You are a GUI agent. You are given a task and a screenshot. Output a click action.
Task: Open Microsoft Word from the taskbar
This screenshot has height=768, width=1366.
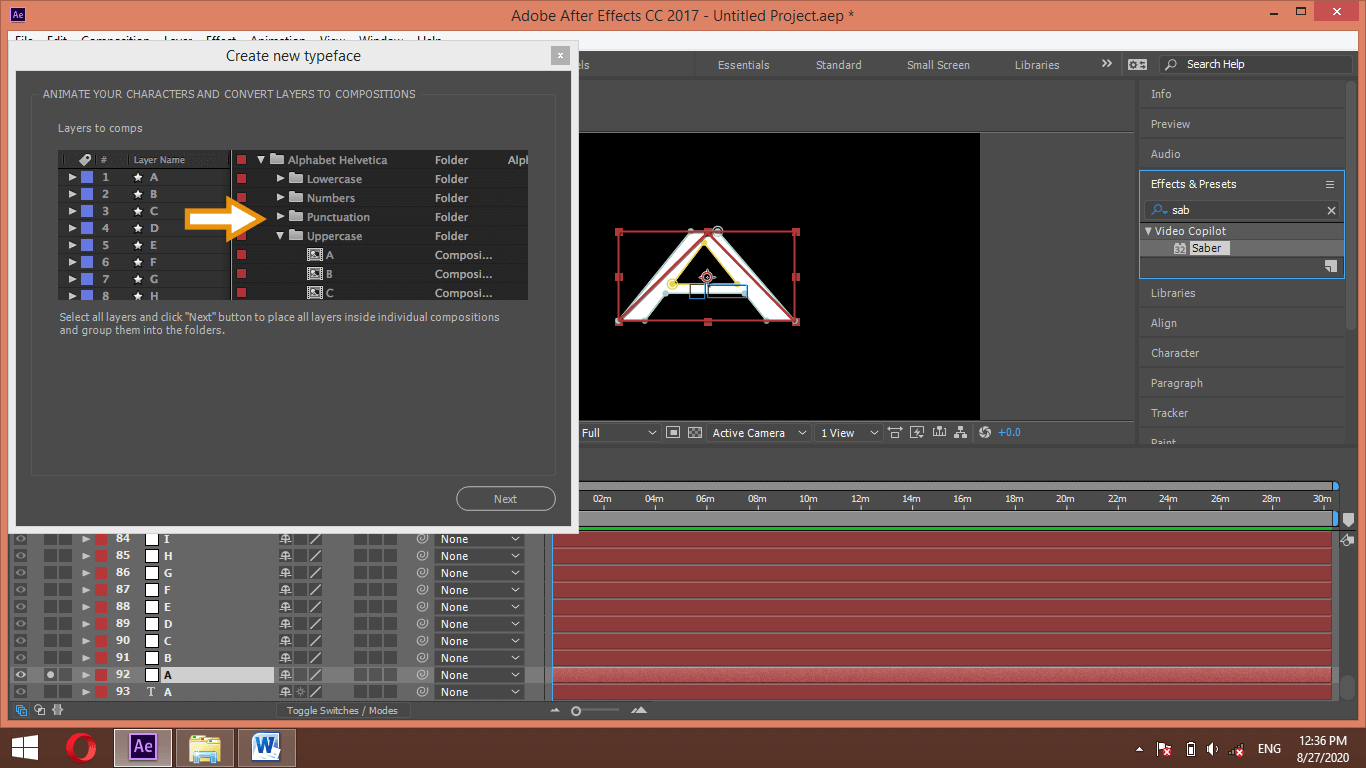[x=266, y=747]
